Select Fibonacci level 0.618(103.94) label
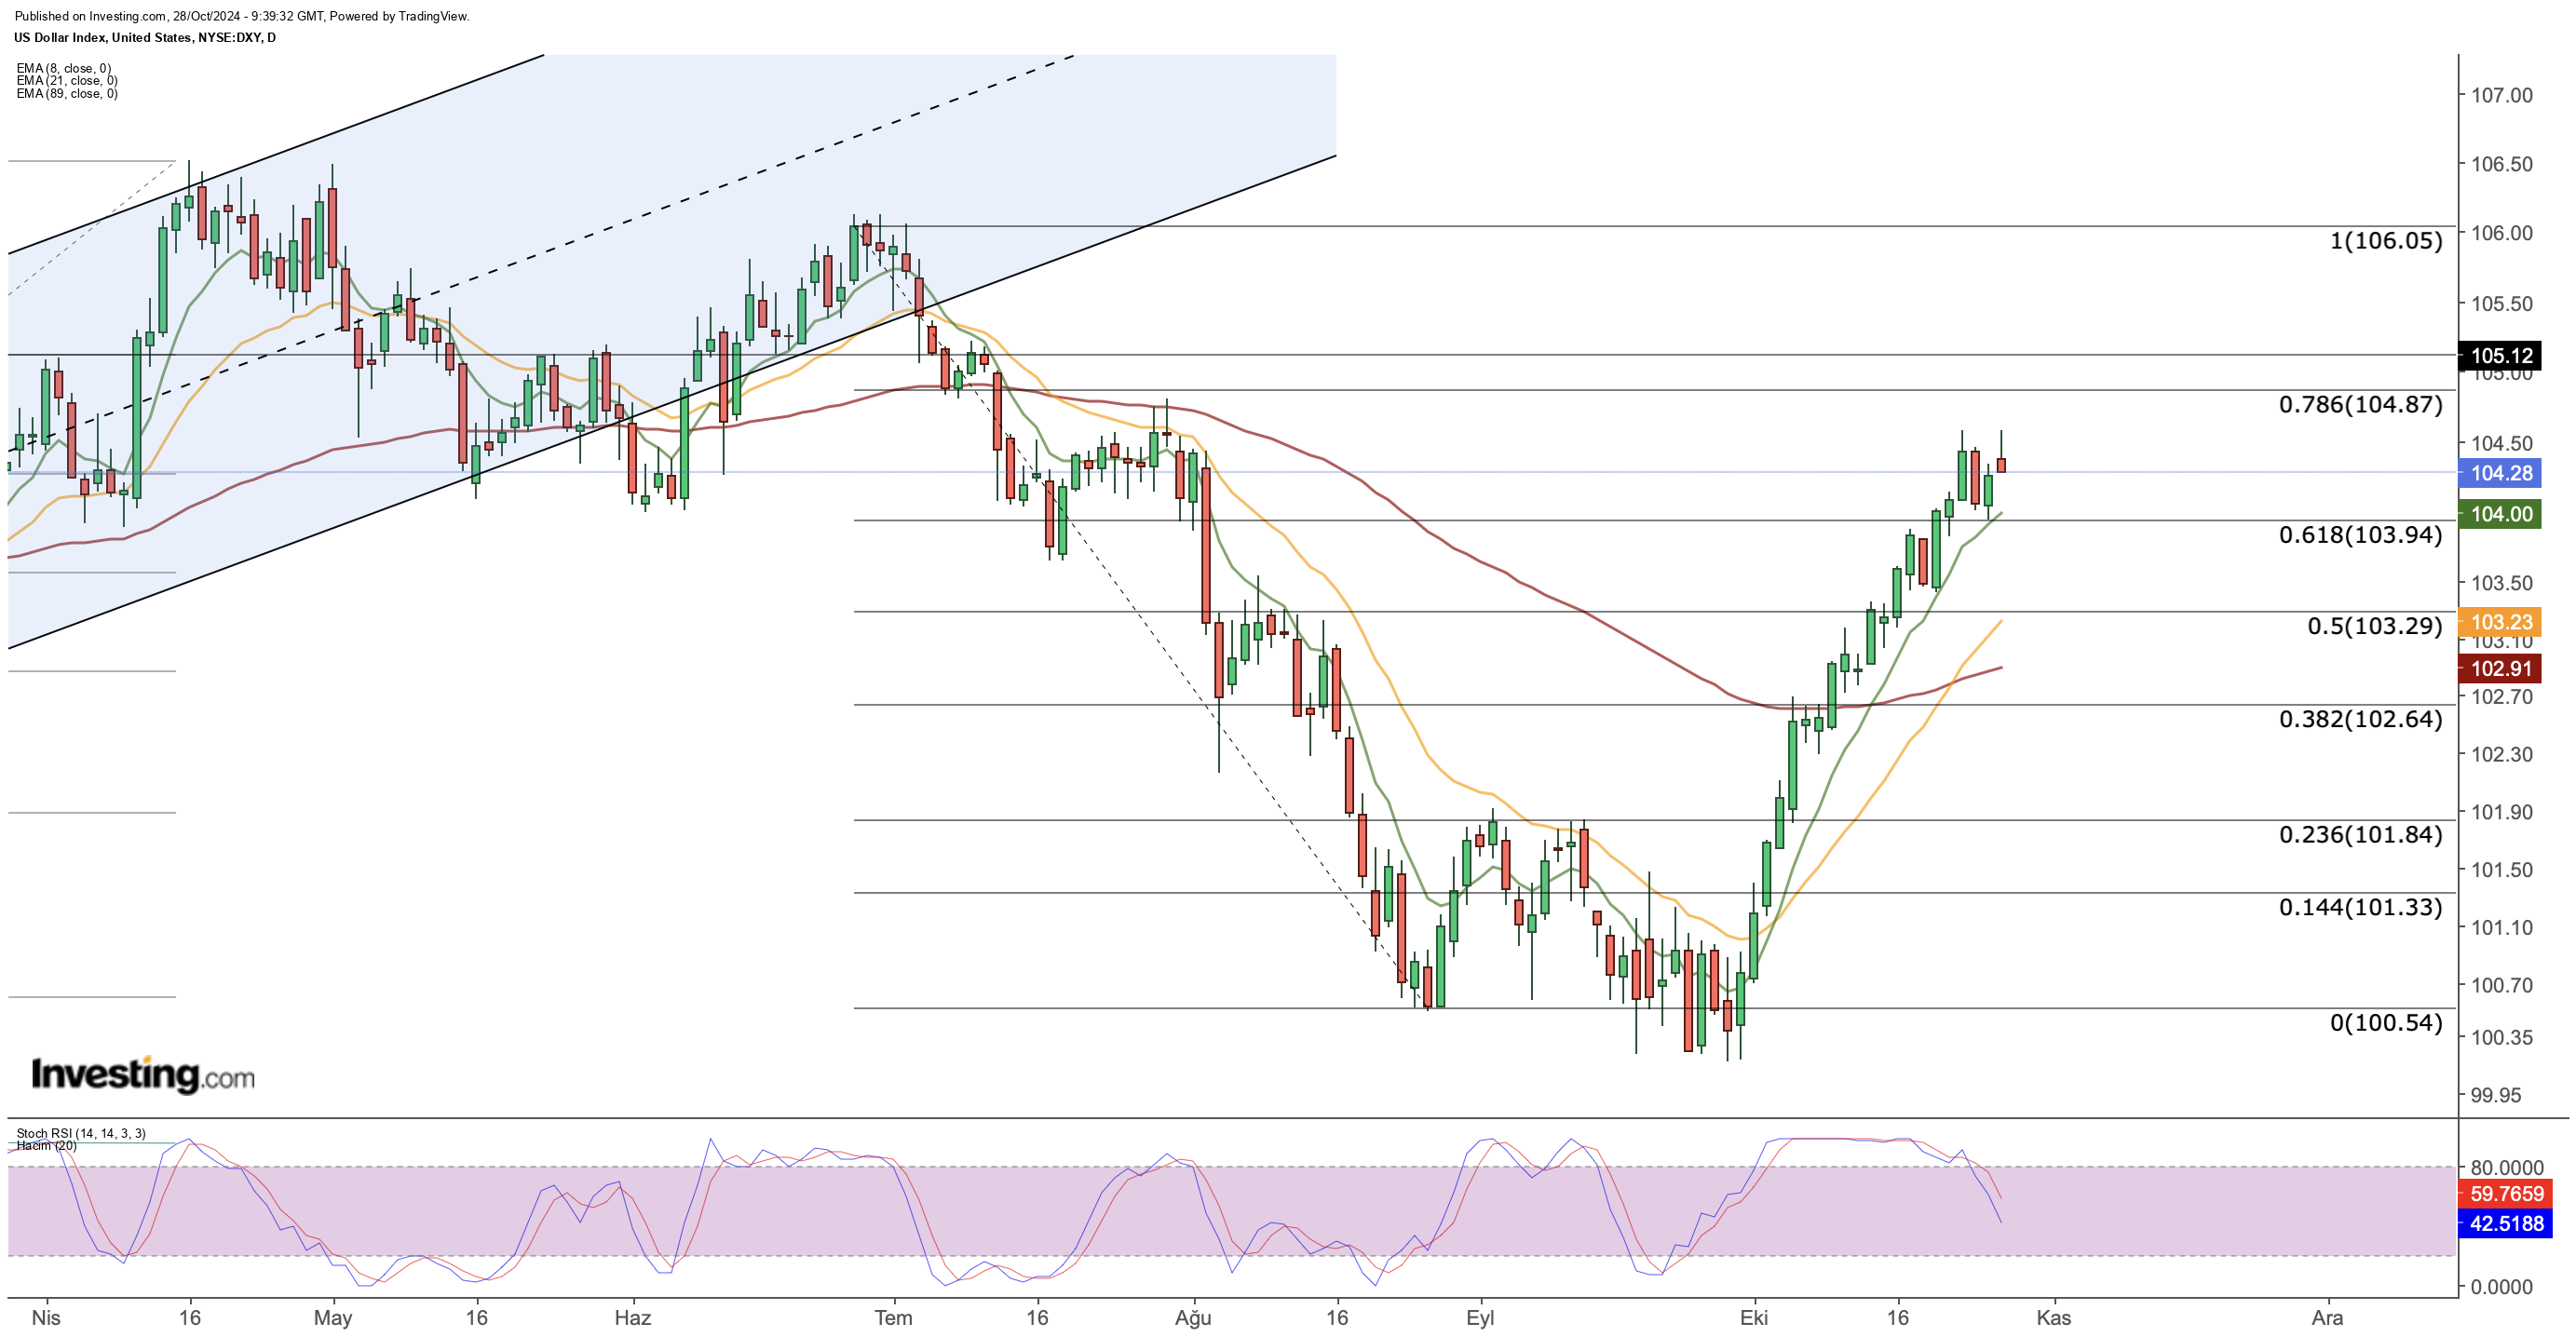The height and width of the screenshot is (1337, 2576). click(2360, 535)
